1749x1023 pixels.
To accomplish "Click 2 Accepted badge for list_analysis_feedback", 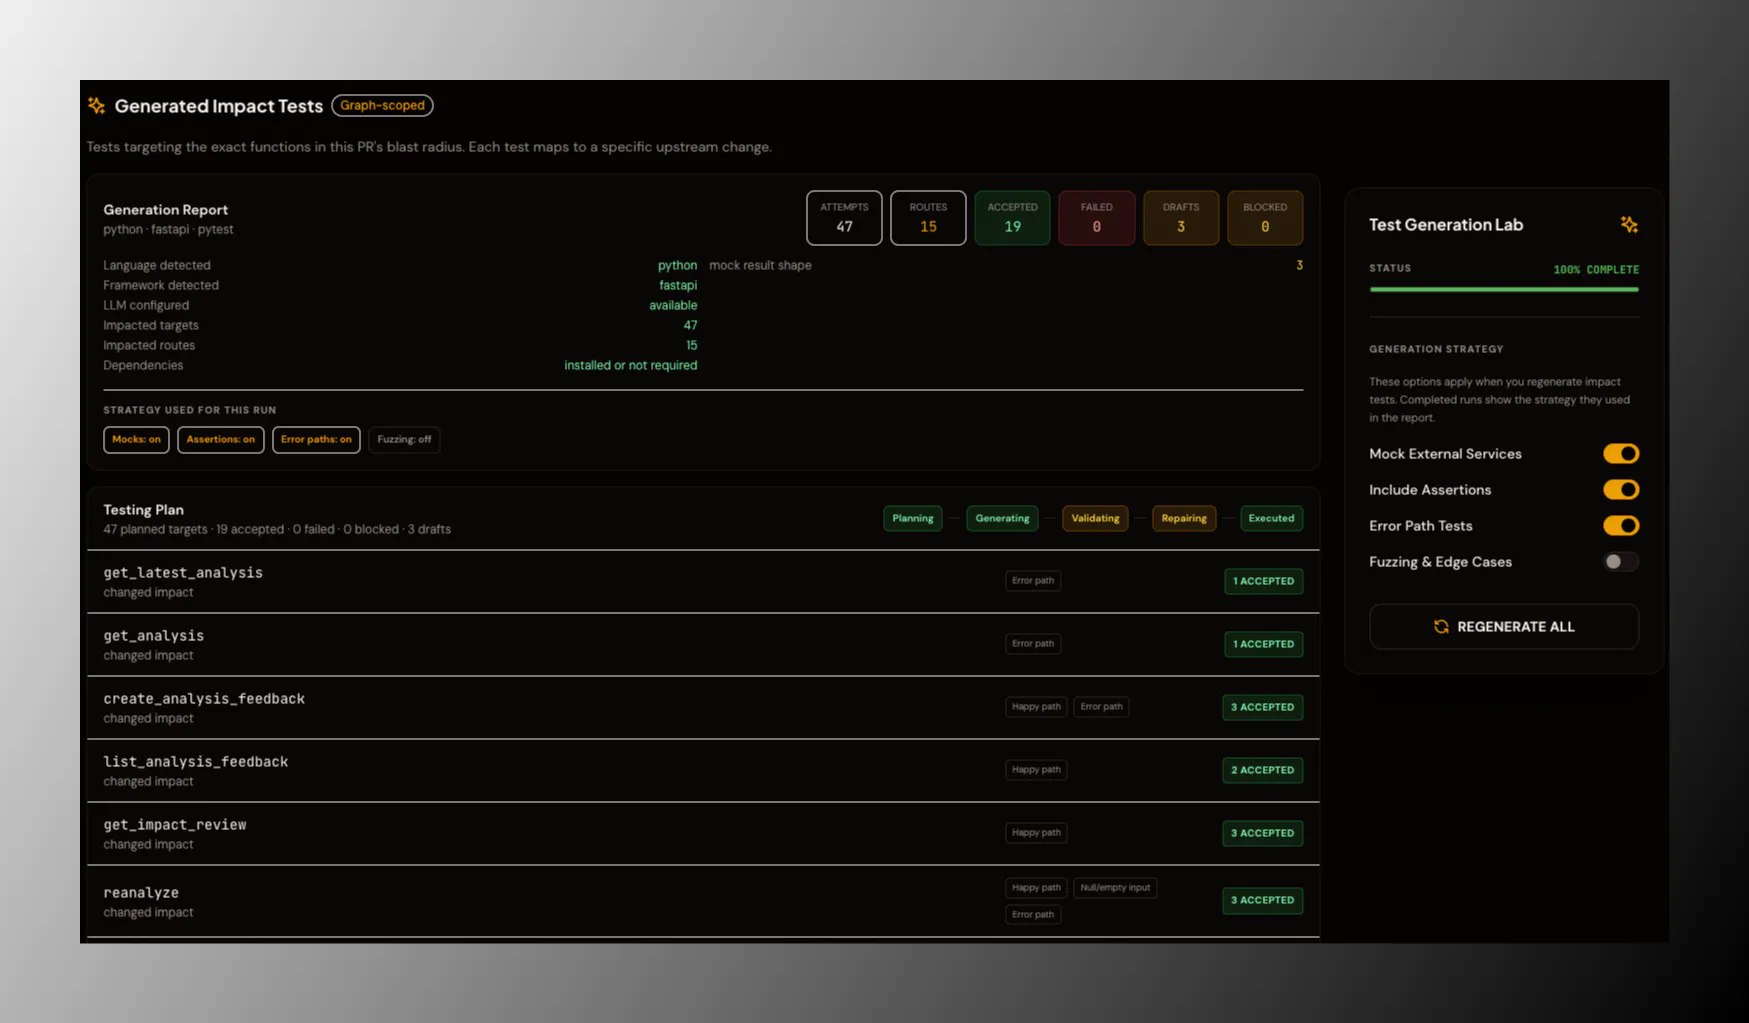I will pyautogui.click(x=1262, y=770).
